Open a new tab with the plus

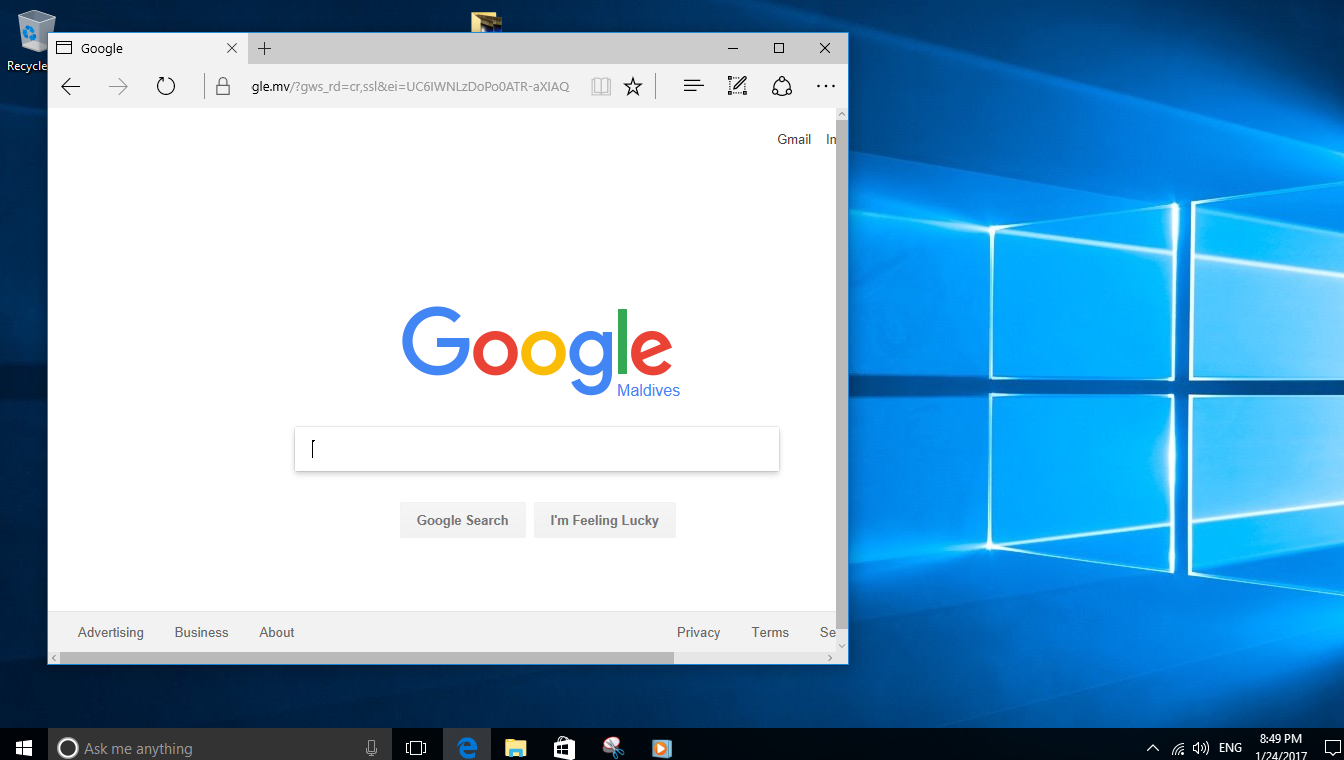pos(264,48)
